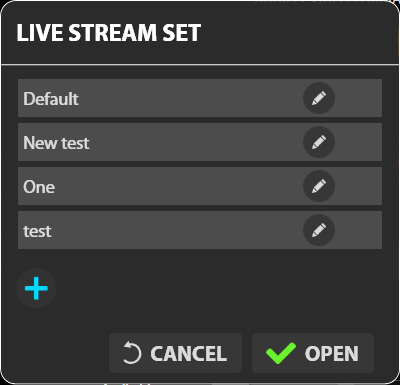
Task: Click the LIVE STREAM SET dialog title
Action: [x=109, y=33]
